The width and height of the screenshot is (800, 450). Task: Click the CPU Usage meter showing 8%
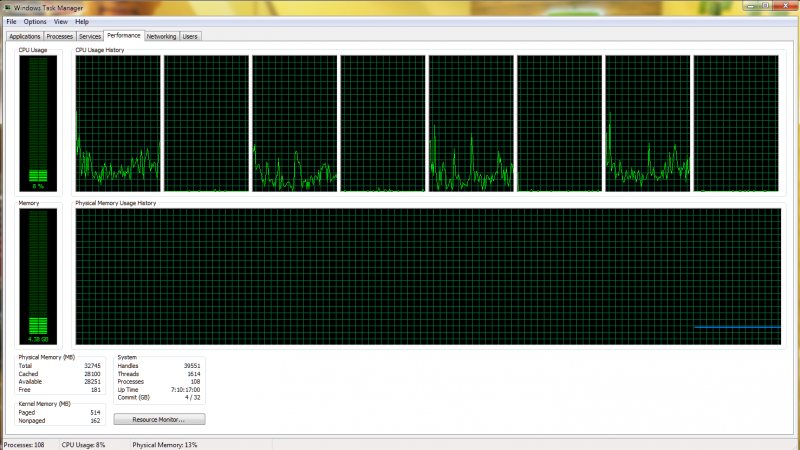pos(38,123)
